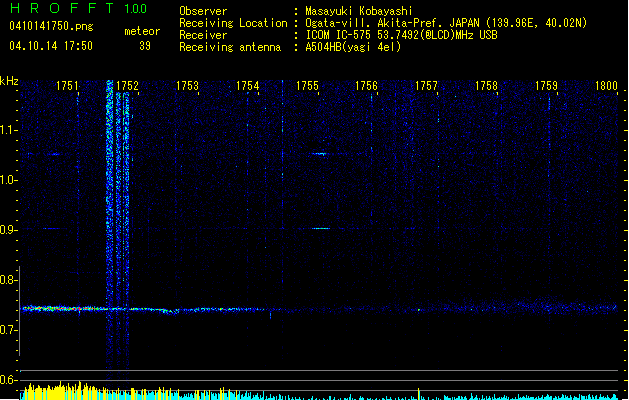Click the 1755 time marker
Screen dimensions: 629x400
click(307, 86)
